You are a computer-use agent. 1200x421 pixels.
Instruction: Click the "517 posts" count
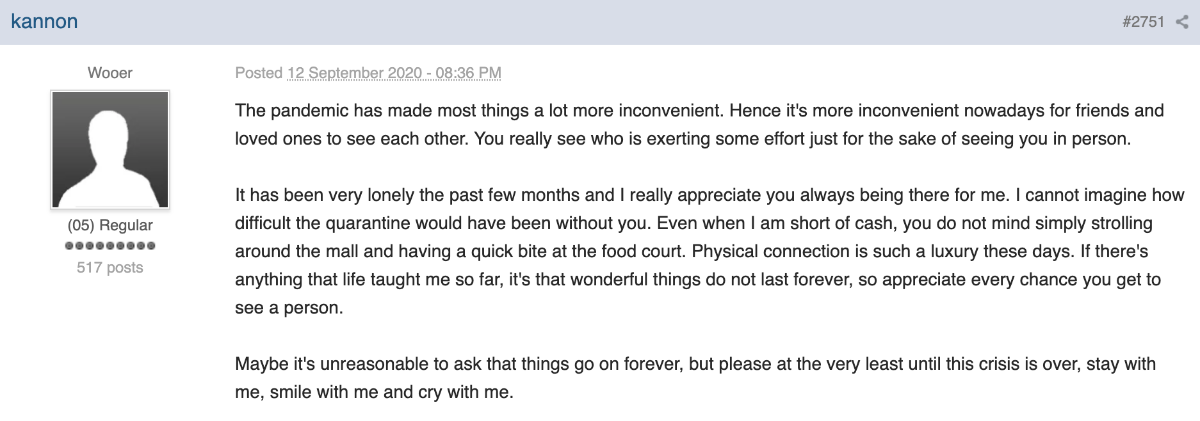(x=110, y=267)
